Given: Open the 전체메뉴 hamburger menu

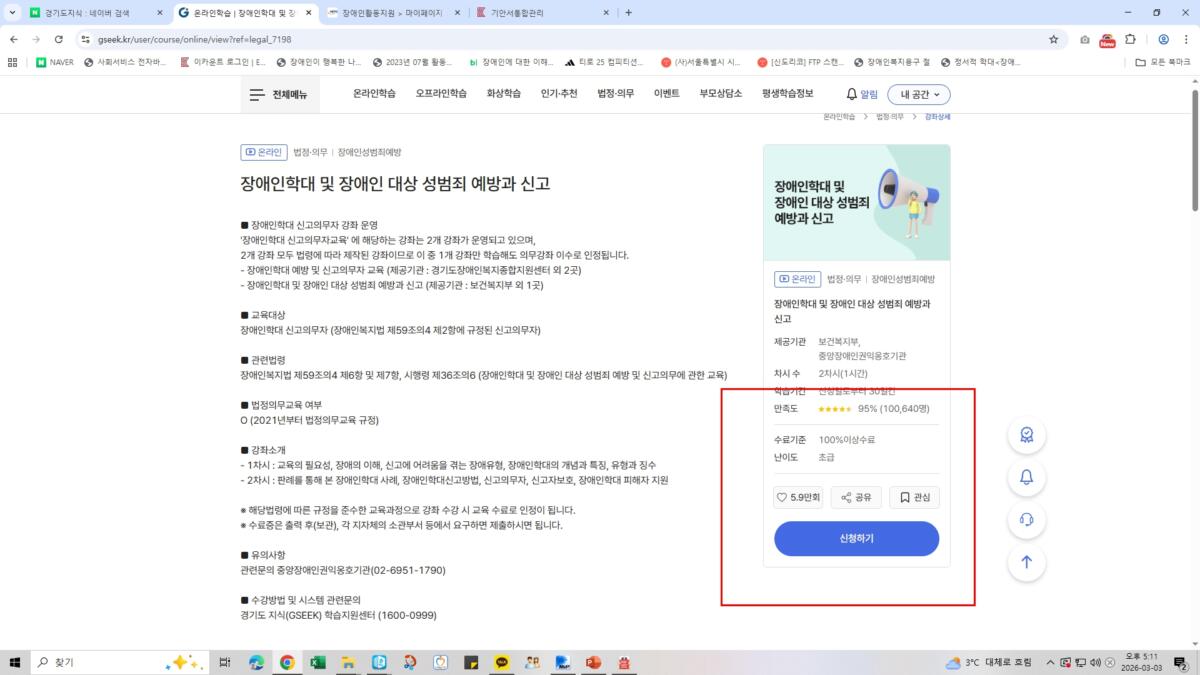Looking at the screenshot, I should coord(278,94).
